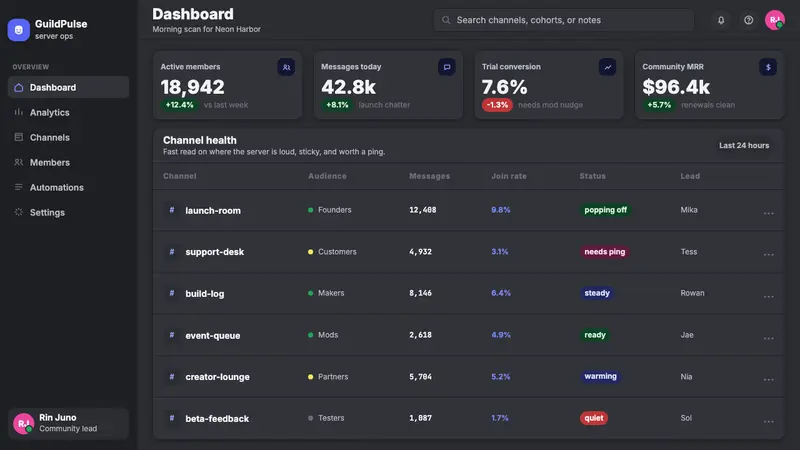Open the beta-feedback channel link
Screen dimensions: 800x450
[217, 418]
